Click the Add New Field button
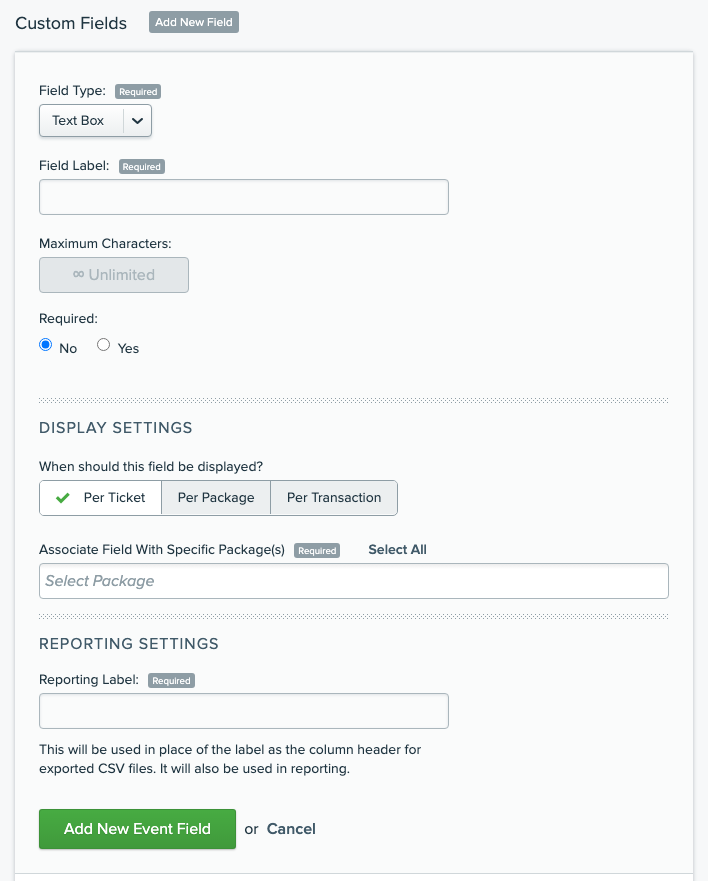 coord(194,22)
